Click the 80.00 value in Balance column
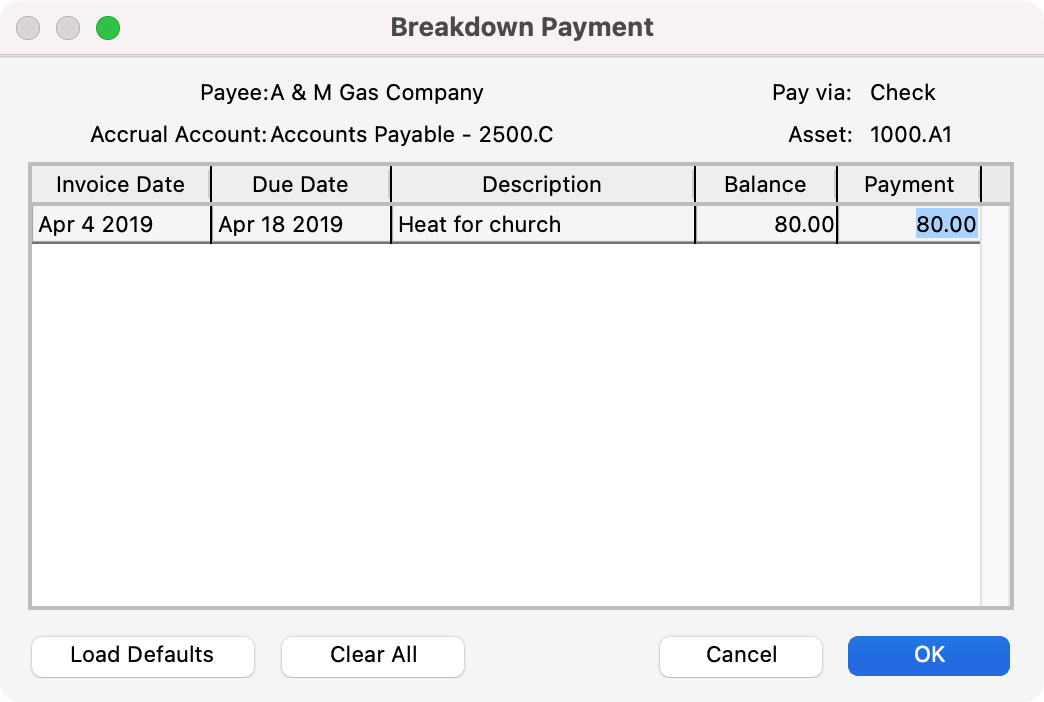Screen dimensions: 1044x702 (x=804, y=225)
